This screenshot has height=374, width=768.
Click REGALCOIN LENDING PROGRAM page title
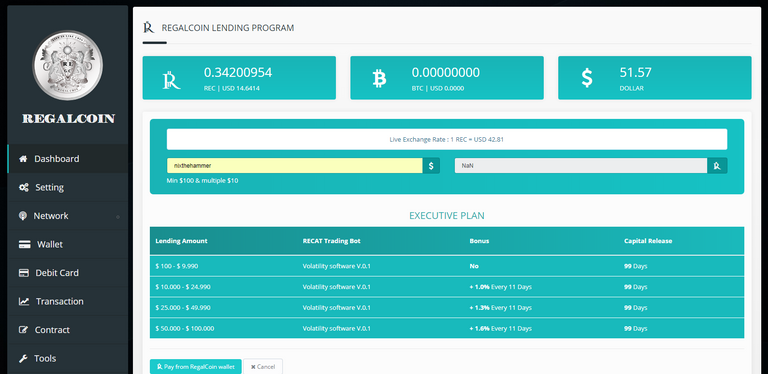tap(228, 28)
